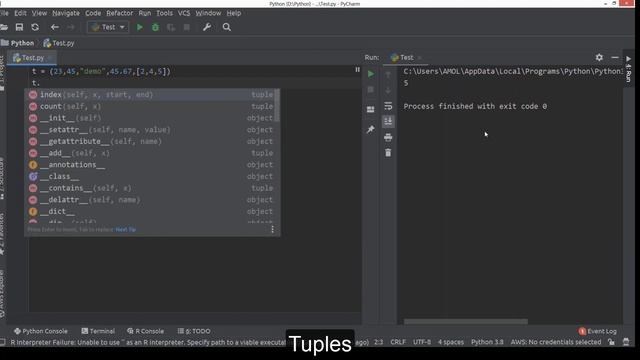This screenshot has height=360, width=640.
Task: Open the R Console tool window
Action: point(145,331)
